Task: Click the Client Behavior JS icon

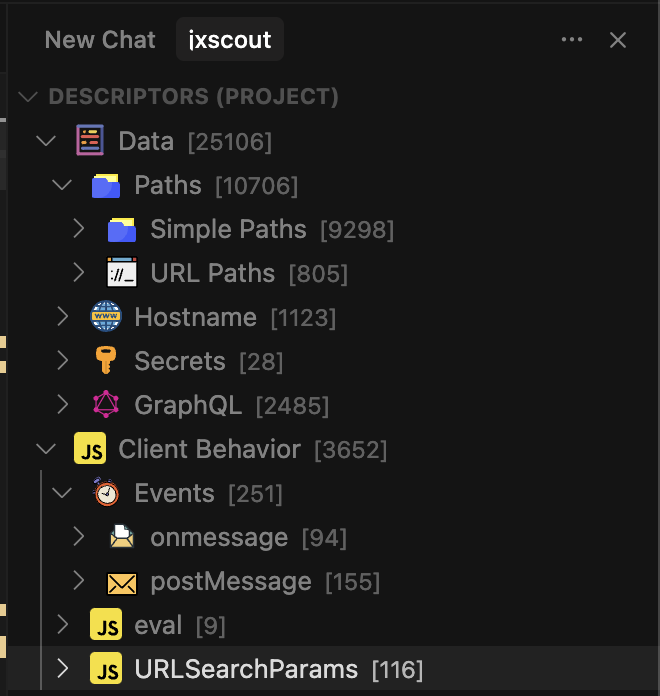Action: [90, 449]
